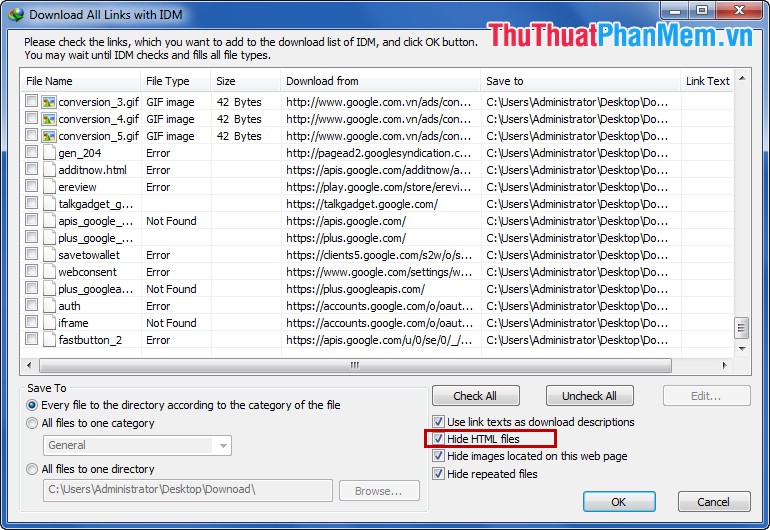Sort by Save to column header
Screen dimensions: 770x530
coord(581,81)
